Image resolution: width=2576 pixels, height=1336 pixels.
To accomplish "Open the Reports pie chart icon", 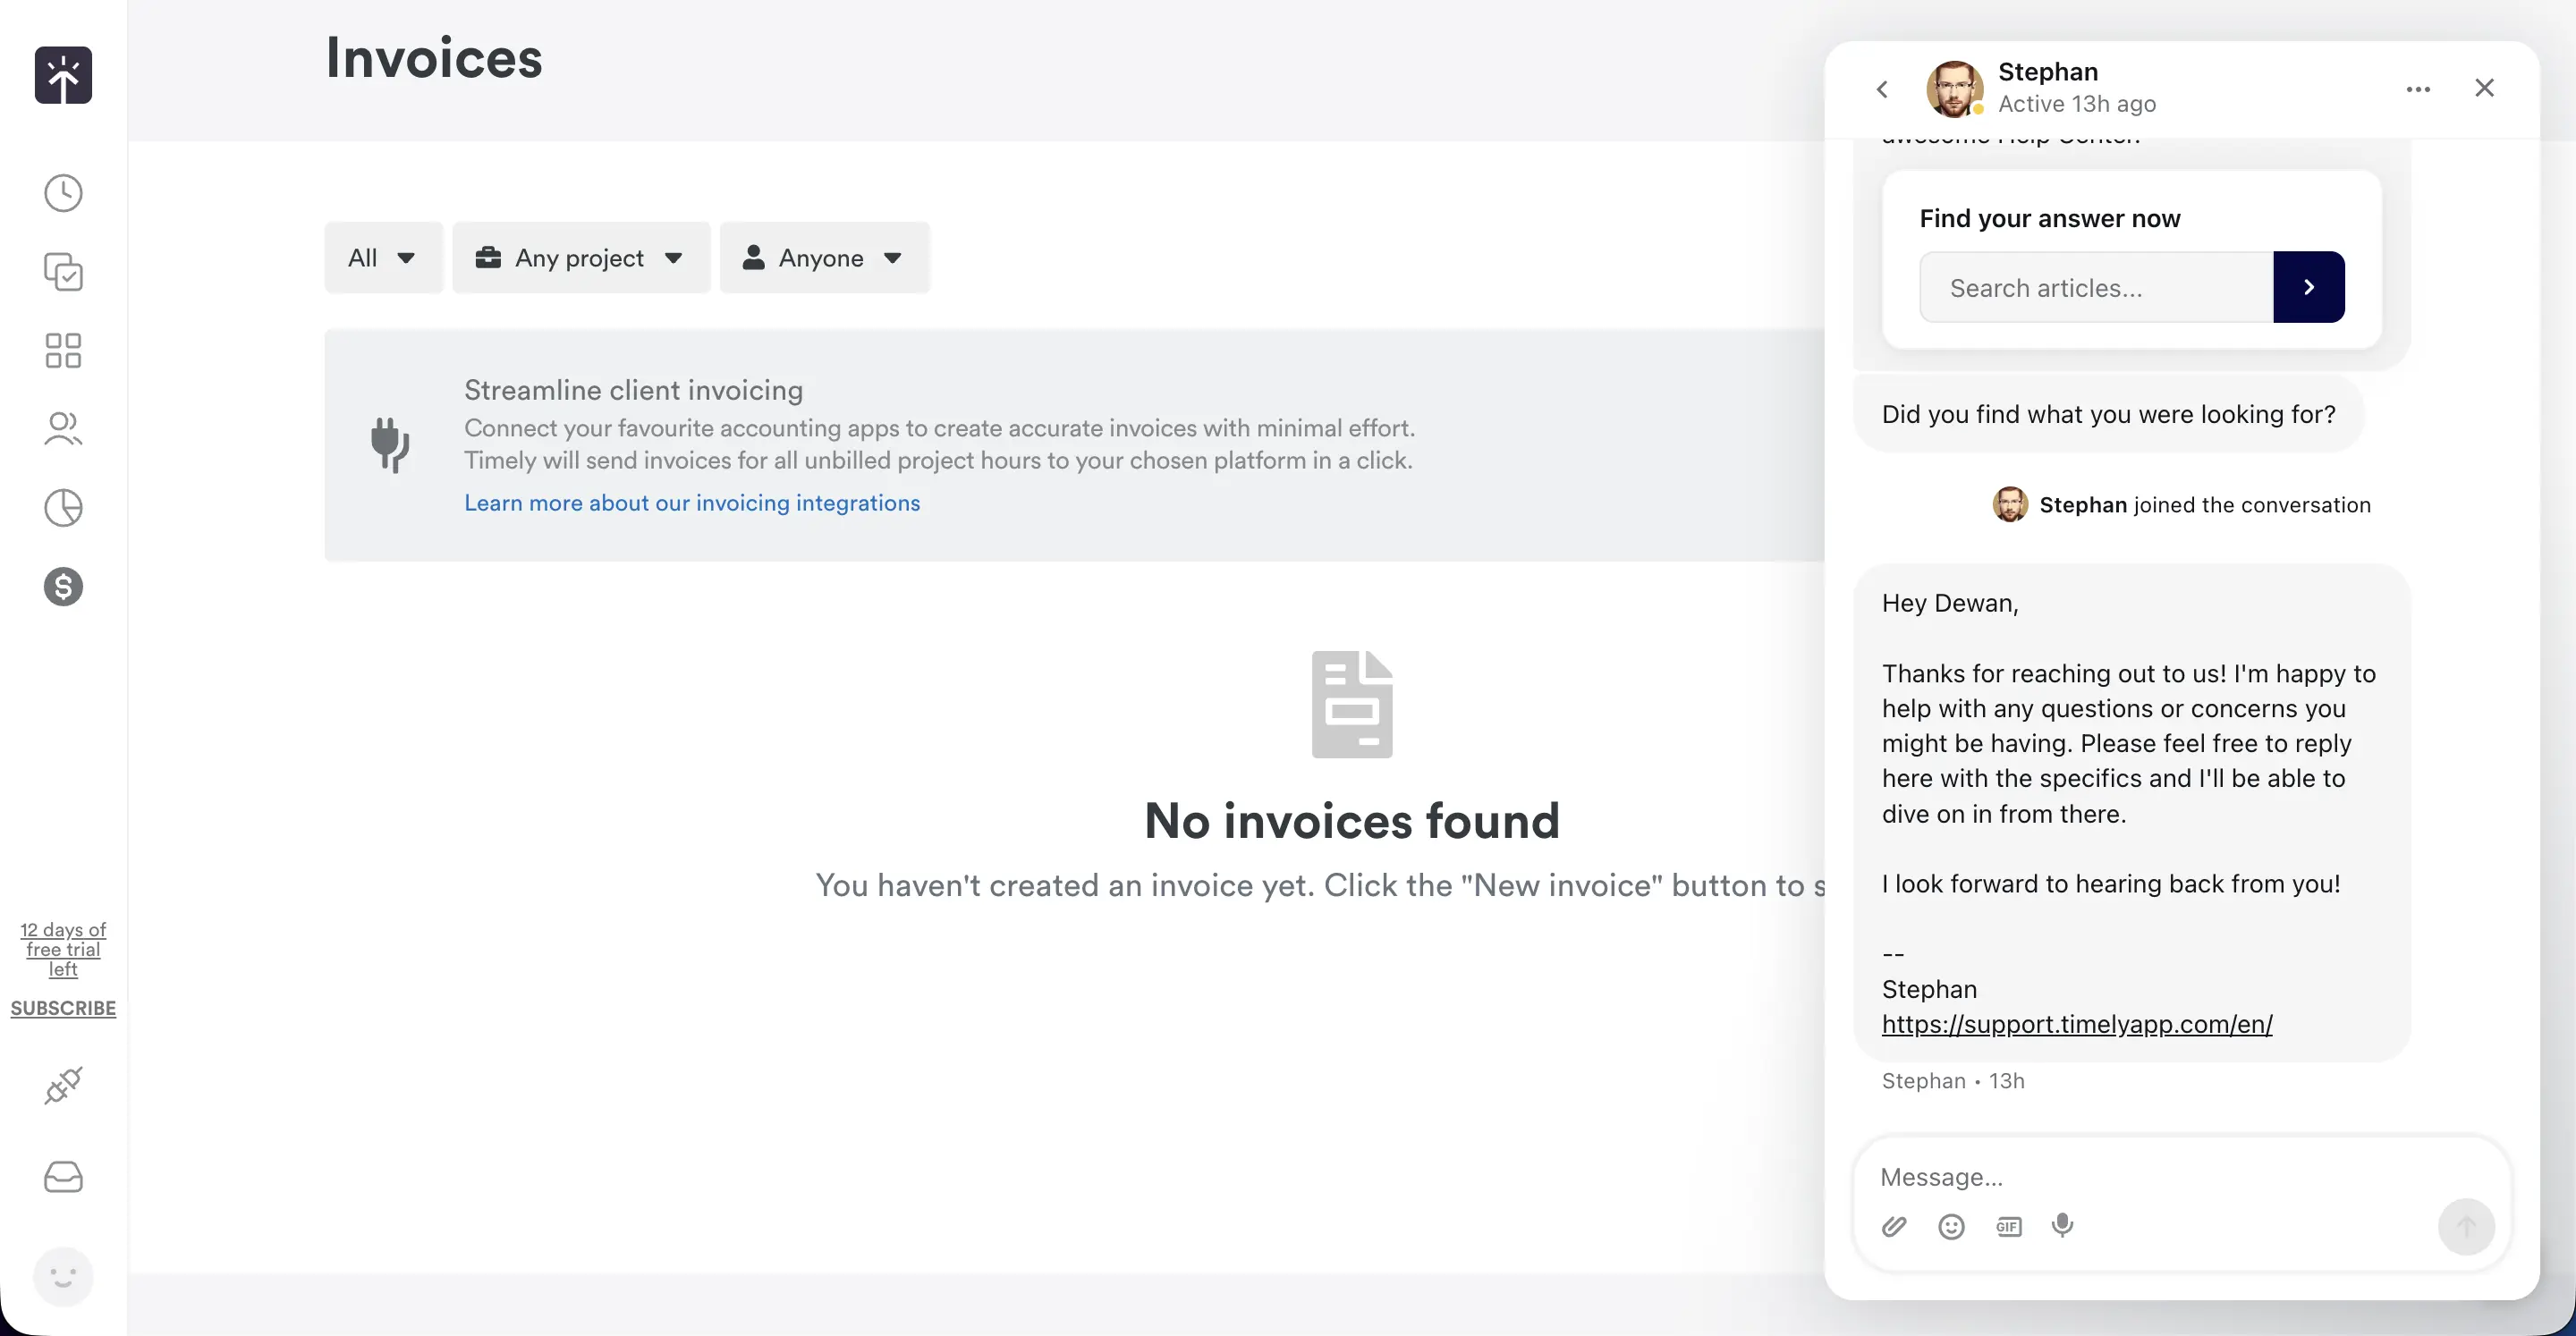I will [63, 508].
